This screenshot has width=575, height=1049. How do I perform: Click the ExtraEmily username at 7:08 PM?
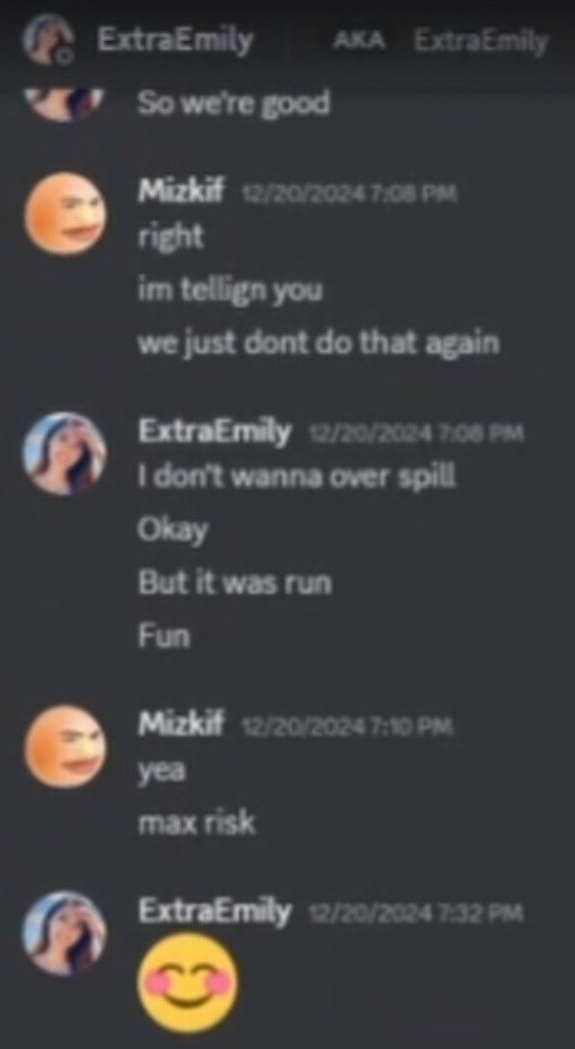[x=215, y=434]
